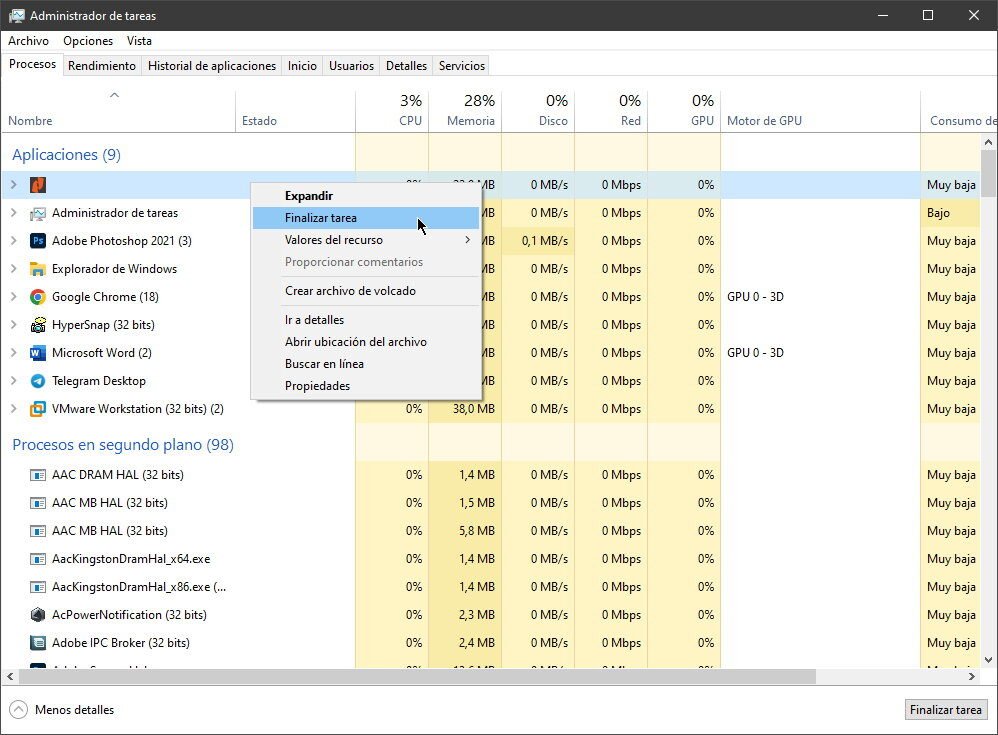The height and width of the screenshot is (735, 998).
Task: Open the Opciones menu
Action: tap(88, 41)
